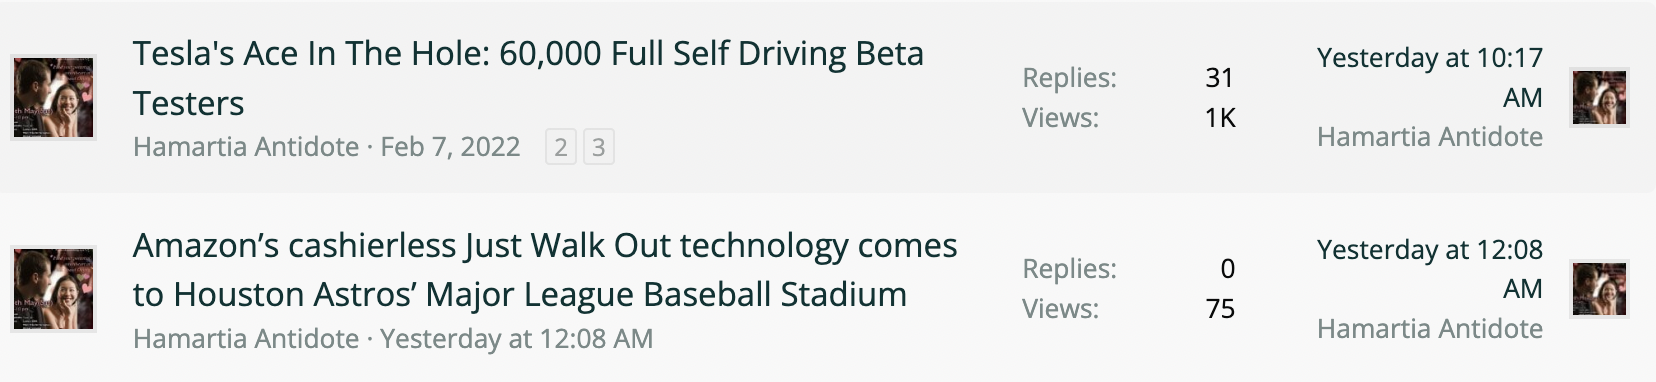This screenshot has width=1656, height=382.
Task: Click the Amazon thread starter's large avatar
Action: click(54, 289)
